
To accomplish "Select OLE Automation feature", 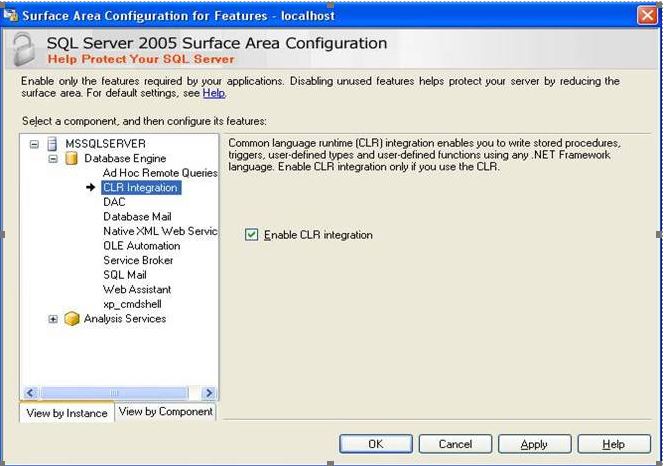I will pos(141,246).
